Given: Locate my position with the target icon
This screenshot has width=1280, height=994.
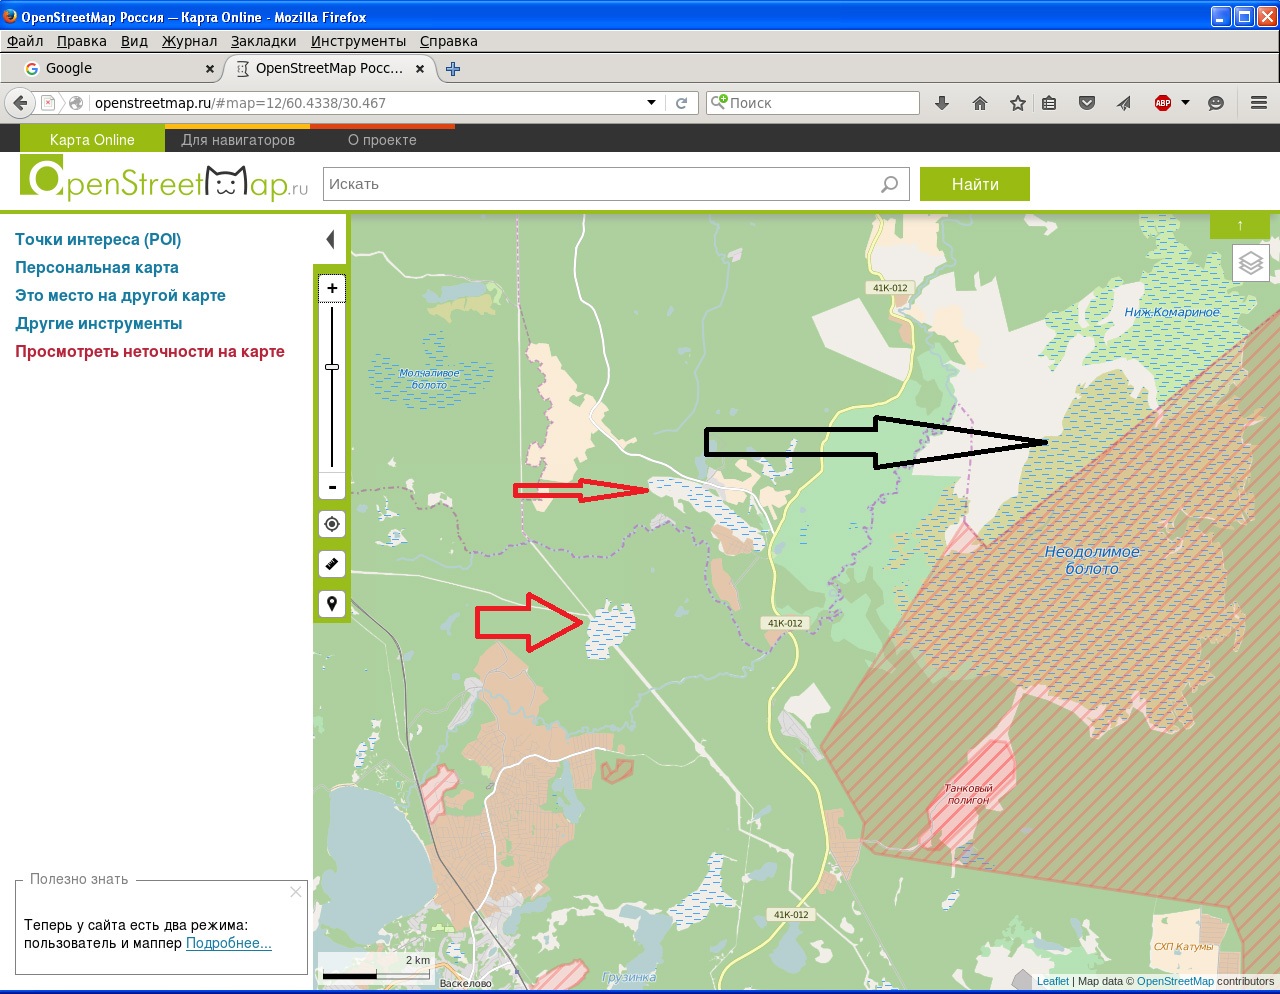Looking at the screenshot, I should (332, 524).
